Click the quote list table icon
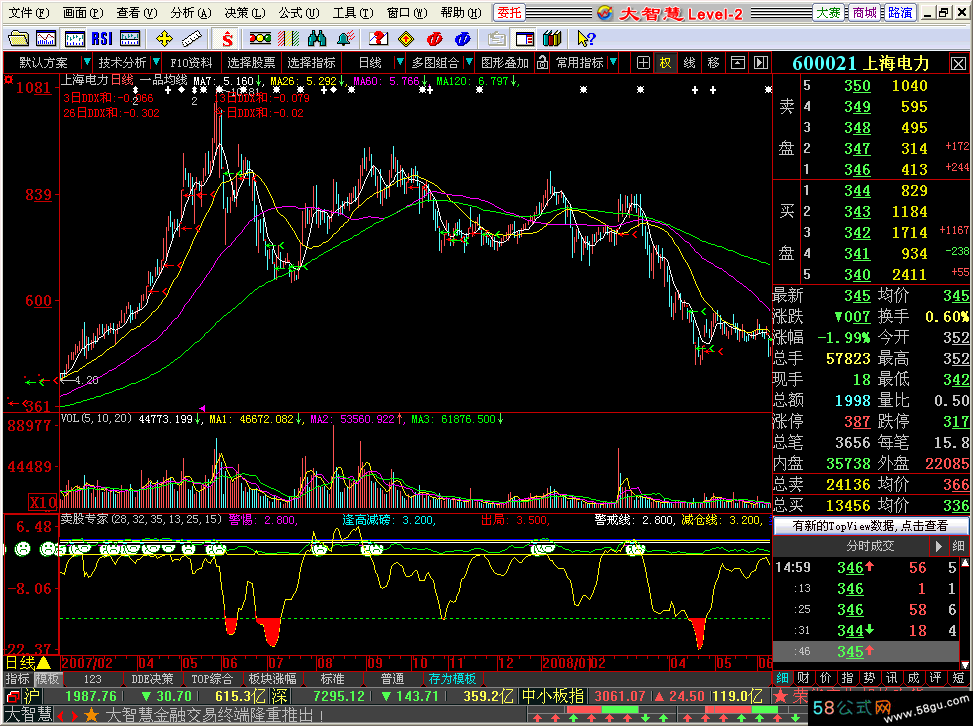 (130, 39)
